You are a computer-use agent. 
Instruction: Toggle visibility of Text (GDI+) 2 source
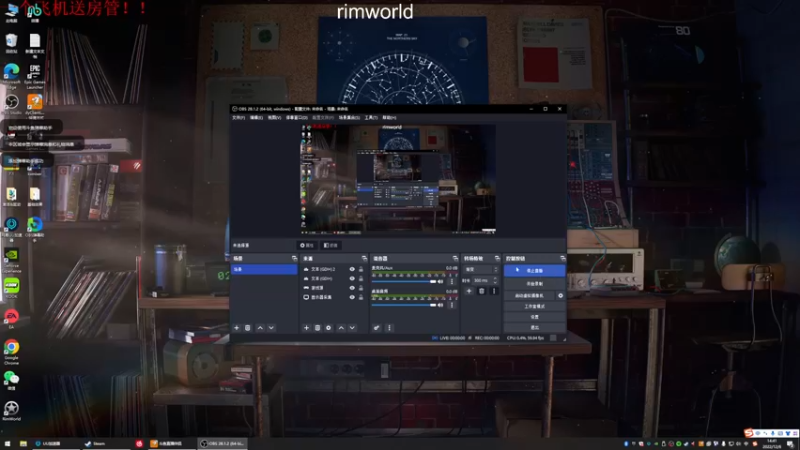pyautogui.click(x=352, y=269)
